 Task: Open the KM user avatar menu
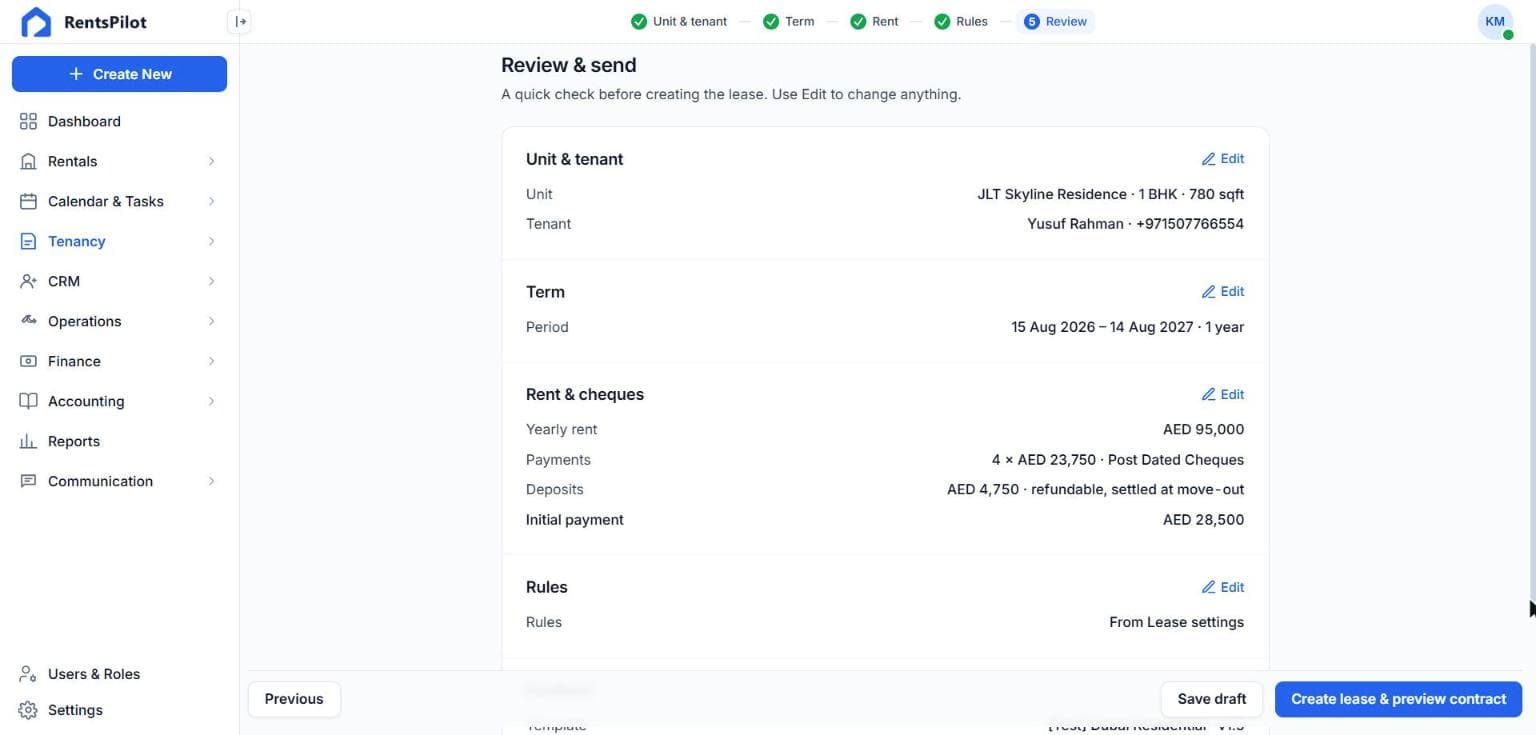[1495, 21]
